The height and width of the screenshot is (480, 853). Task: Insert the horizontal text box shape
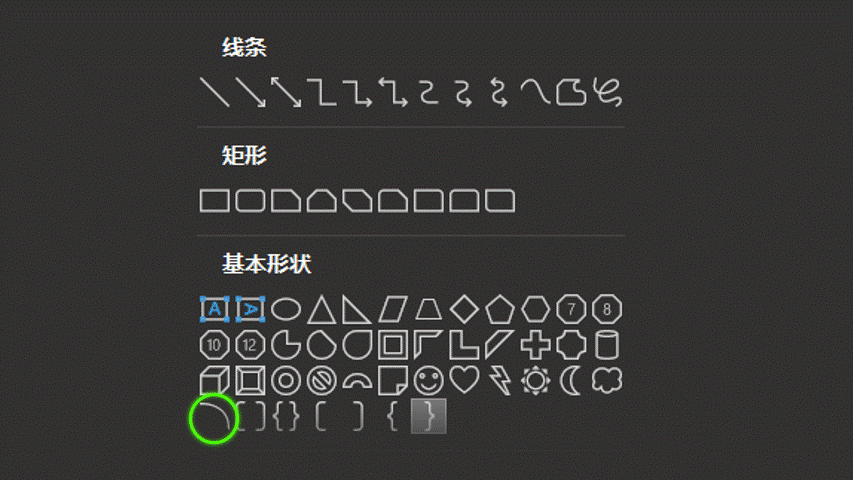point(215,309)
